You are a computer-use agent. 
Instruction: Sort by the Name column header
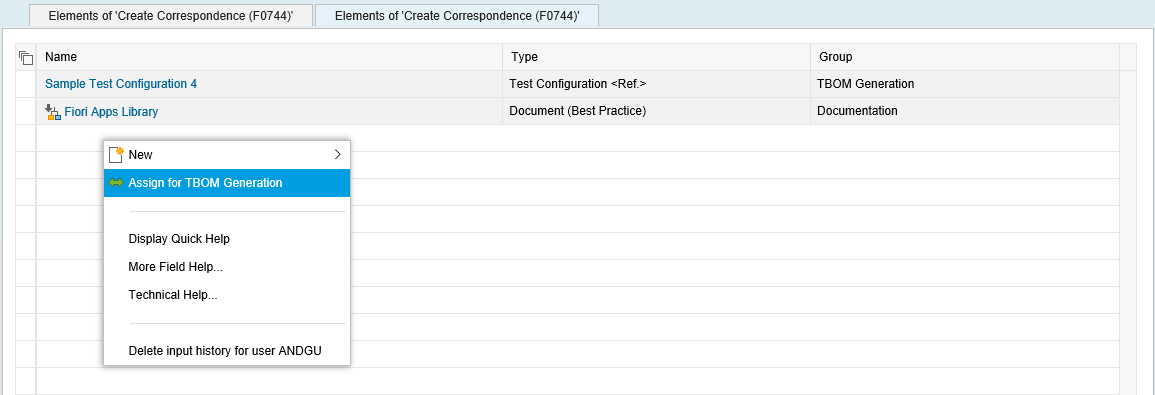tap(270, 57)
